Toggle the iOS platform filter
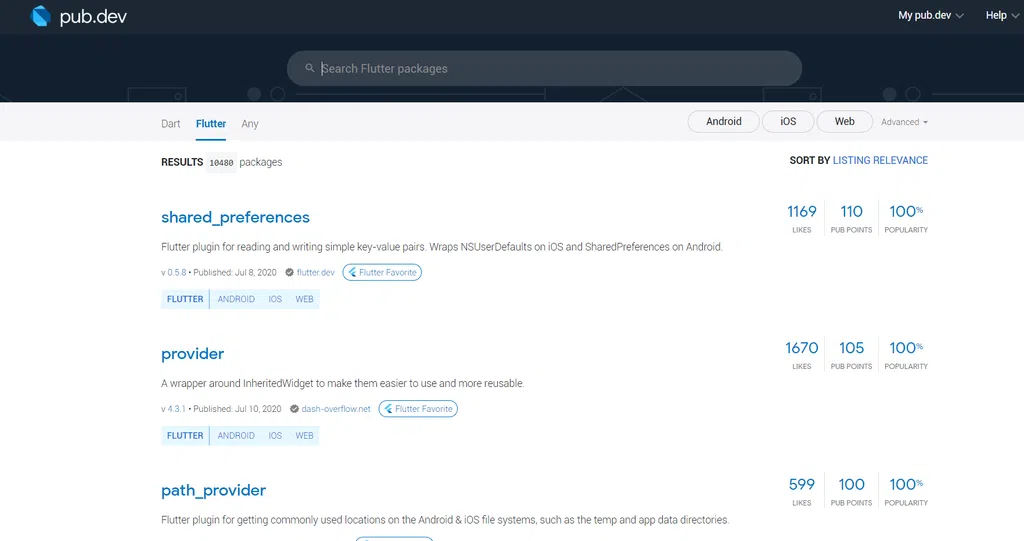The image size is (1024, 541). pos(788,122)
